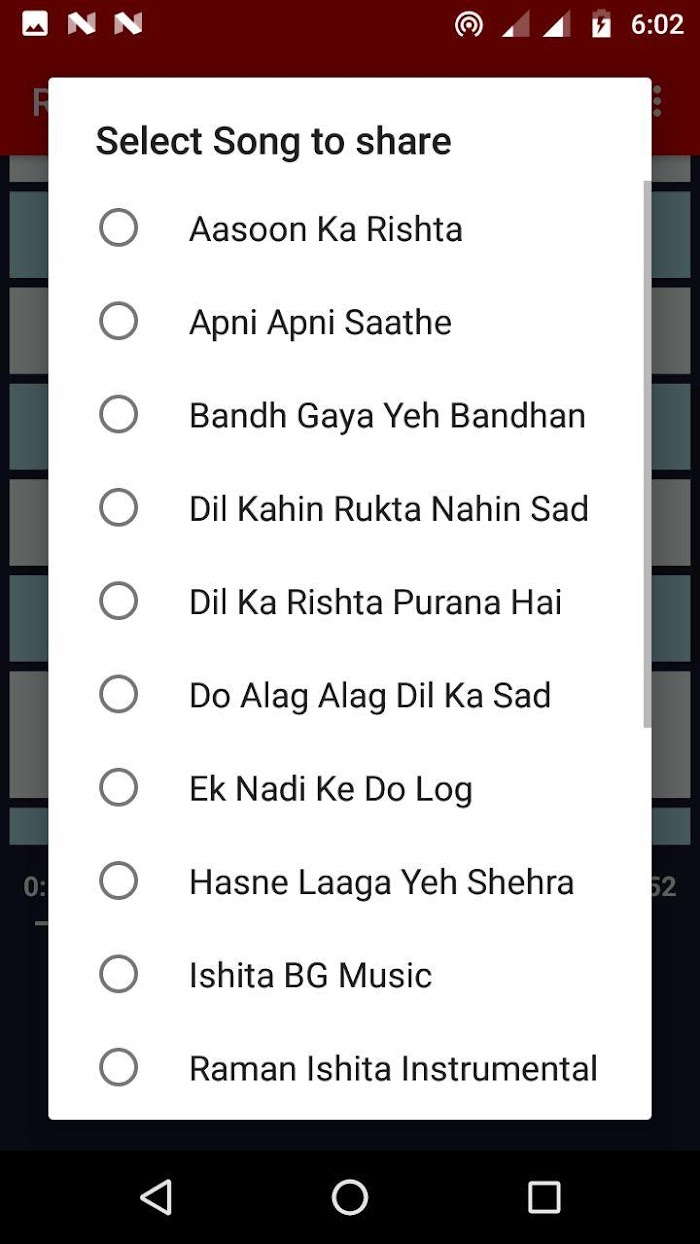Viewport: 700px width, 1244px height.
Task: Select Dil Ka Rishta Purana Hai radio
Action: coord(118,601)
